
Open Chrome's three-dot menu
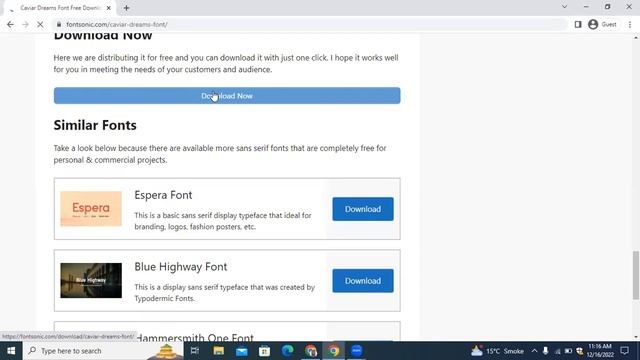(630, 24)
